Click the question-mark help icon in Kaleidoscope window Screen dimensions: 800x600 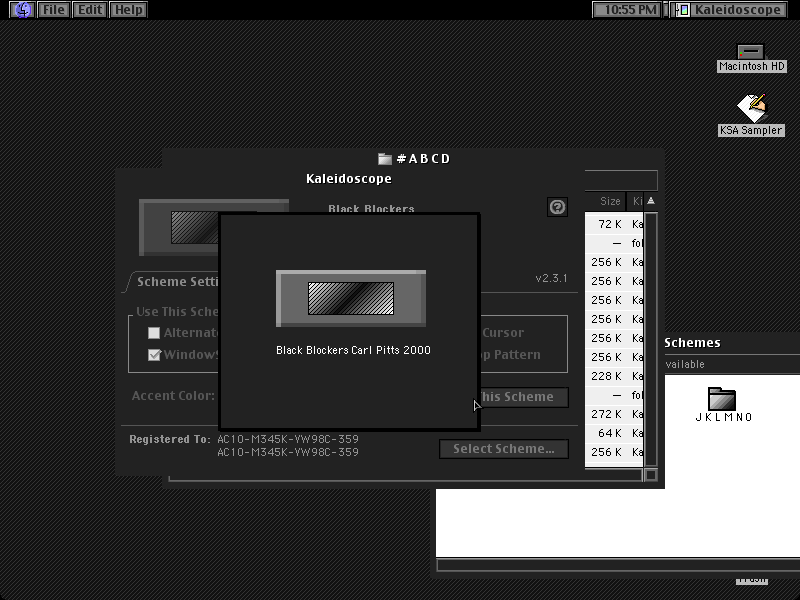coord(557,207)
